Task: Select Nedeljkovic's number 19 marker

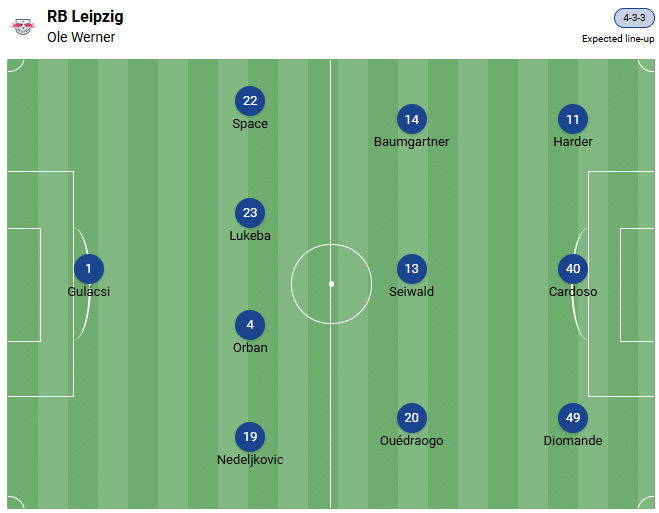Action: 250,437
